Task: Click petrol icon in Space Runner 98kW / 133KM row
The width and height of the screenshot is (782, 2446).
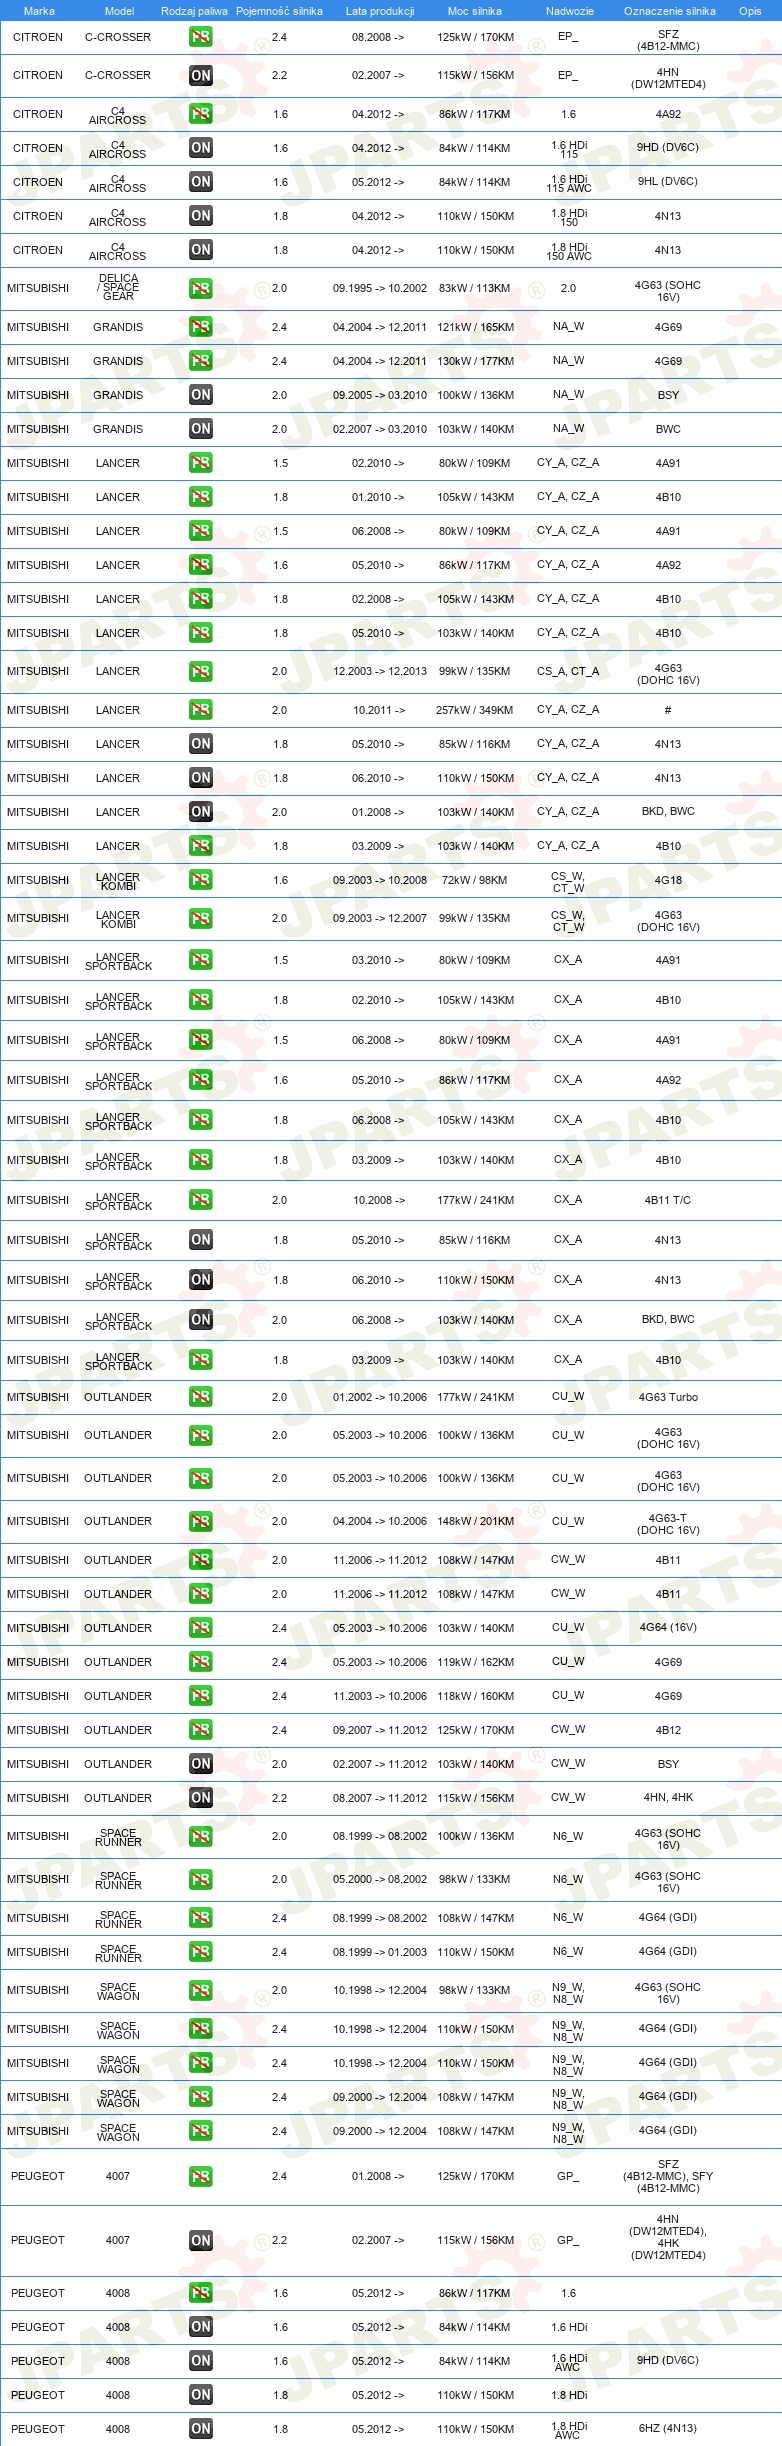Action: tap(201, 1880)
